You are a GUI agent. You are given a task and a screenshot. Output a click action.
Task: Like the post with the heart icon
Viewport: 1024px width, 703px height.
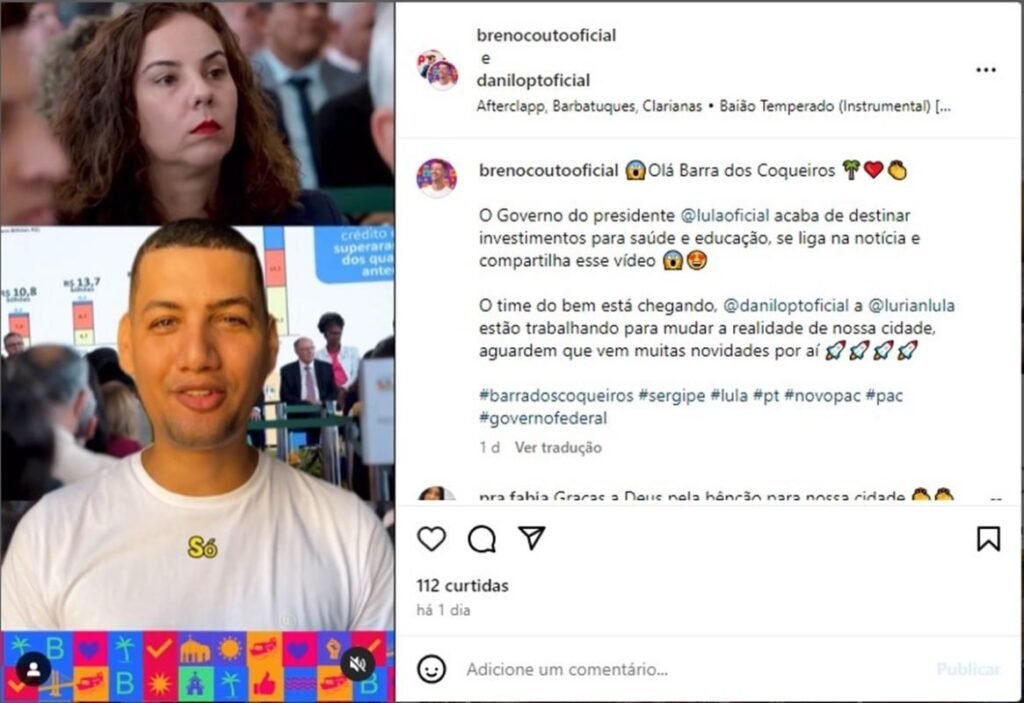pos(431,539)
